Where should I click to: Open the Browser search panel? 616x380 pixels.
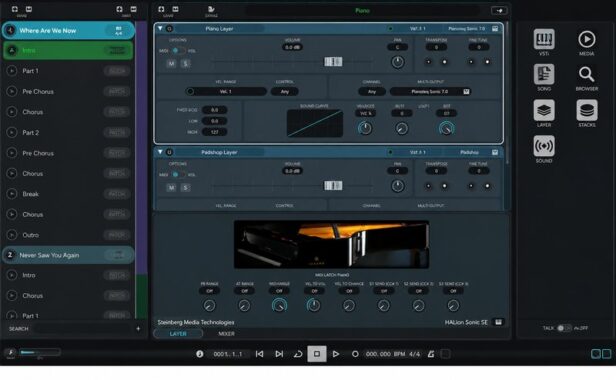586,74
